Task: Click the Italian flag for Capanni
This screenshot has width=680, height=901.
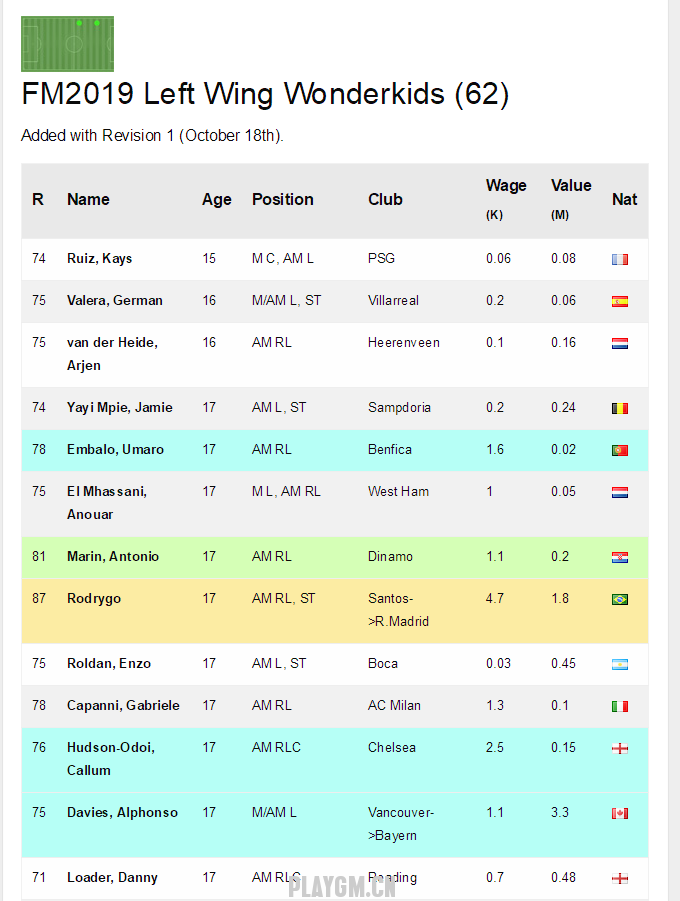Action: (x=620, y=706)
